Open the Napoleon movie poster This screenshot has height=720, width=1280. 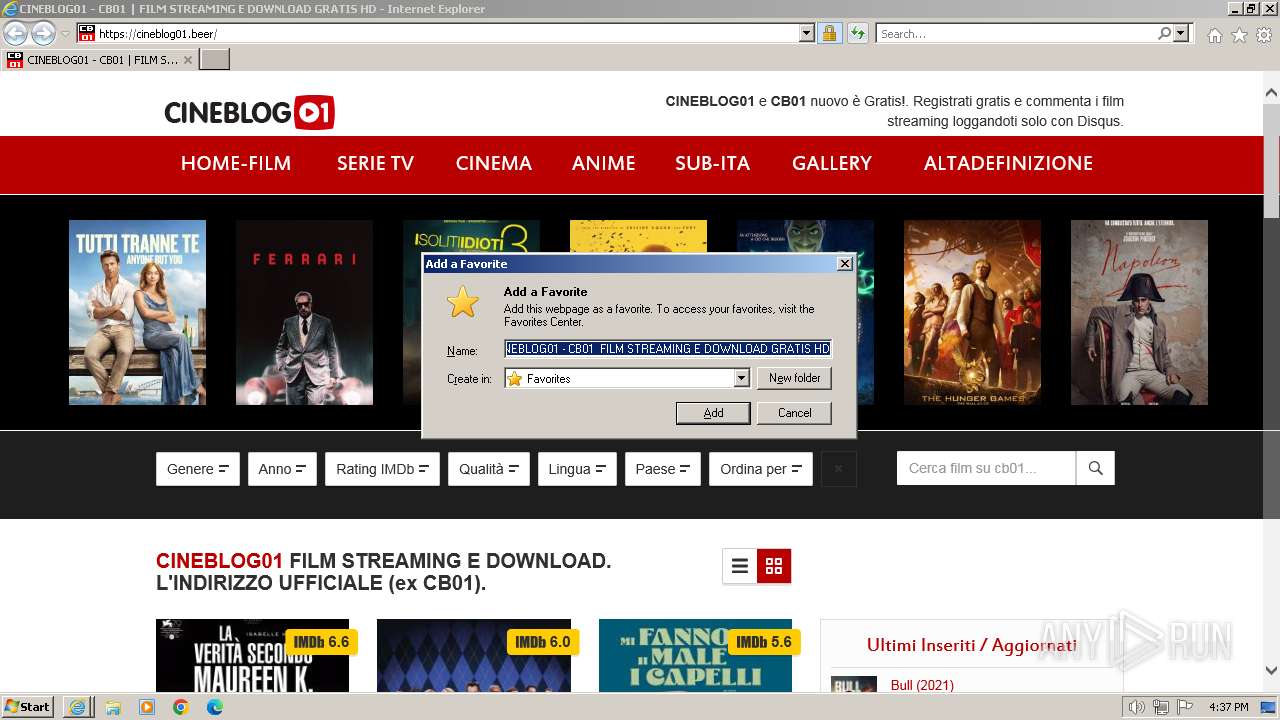coord(1139,312)
